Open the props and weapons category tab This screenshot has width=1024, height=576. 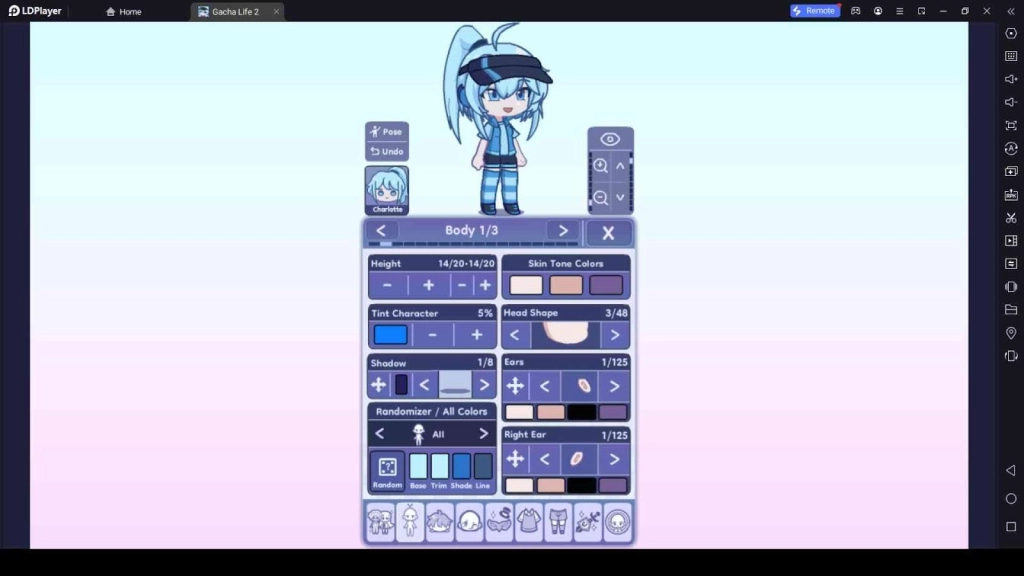click(588, 522)
